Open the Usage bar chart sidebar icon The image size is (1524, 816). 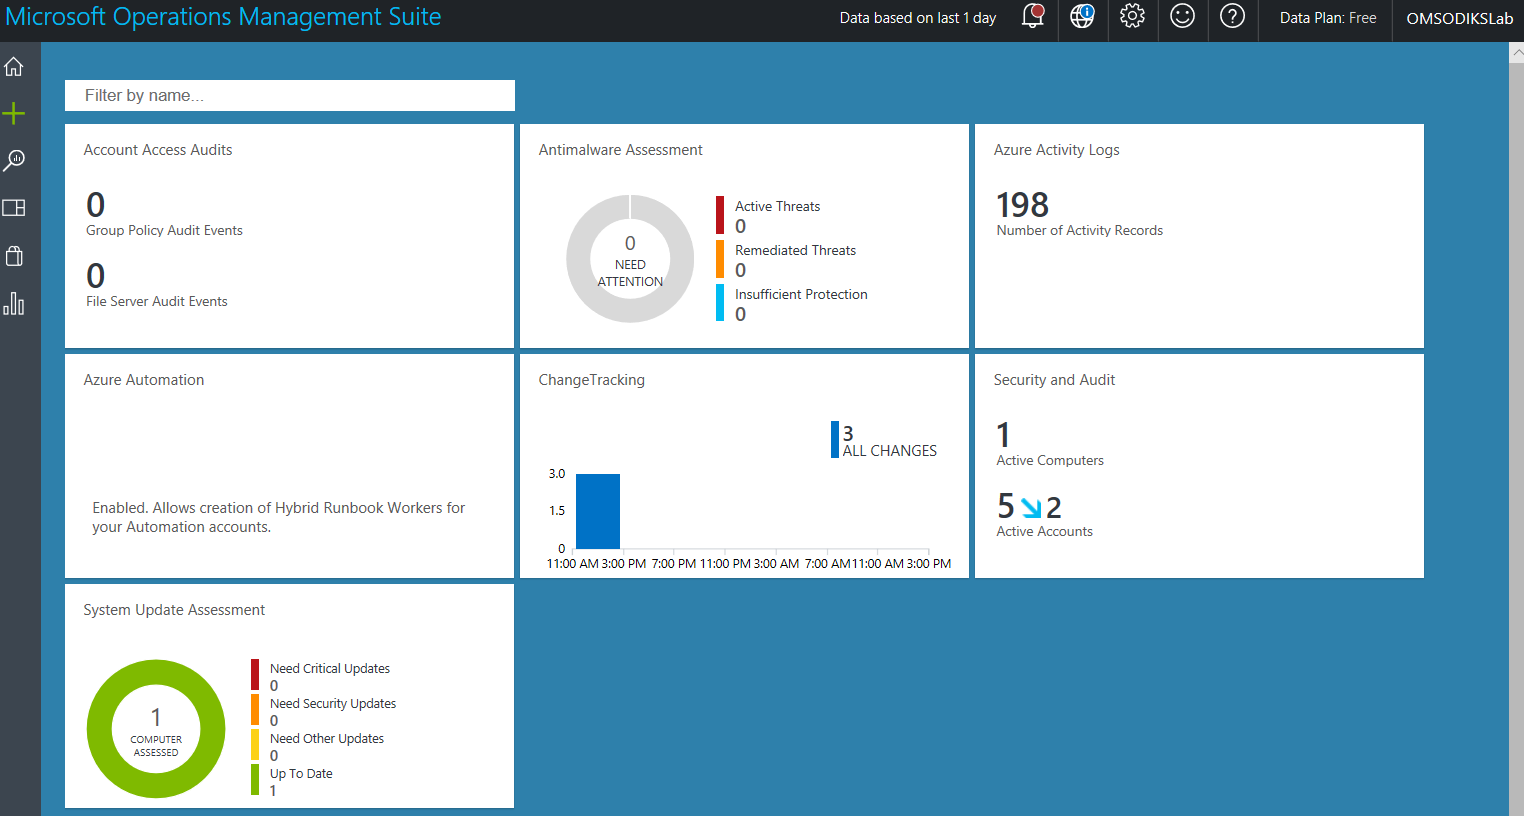coord(14,304)
